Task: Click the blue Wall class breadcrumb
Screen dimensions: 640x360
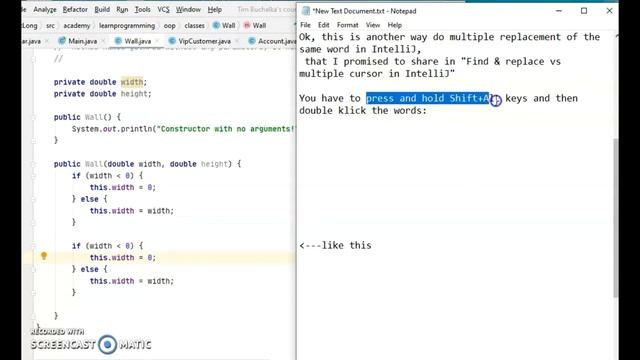Action: coord(224,26)
